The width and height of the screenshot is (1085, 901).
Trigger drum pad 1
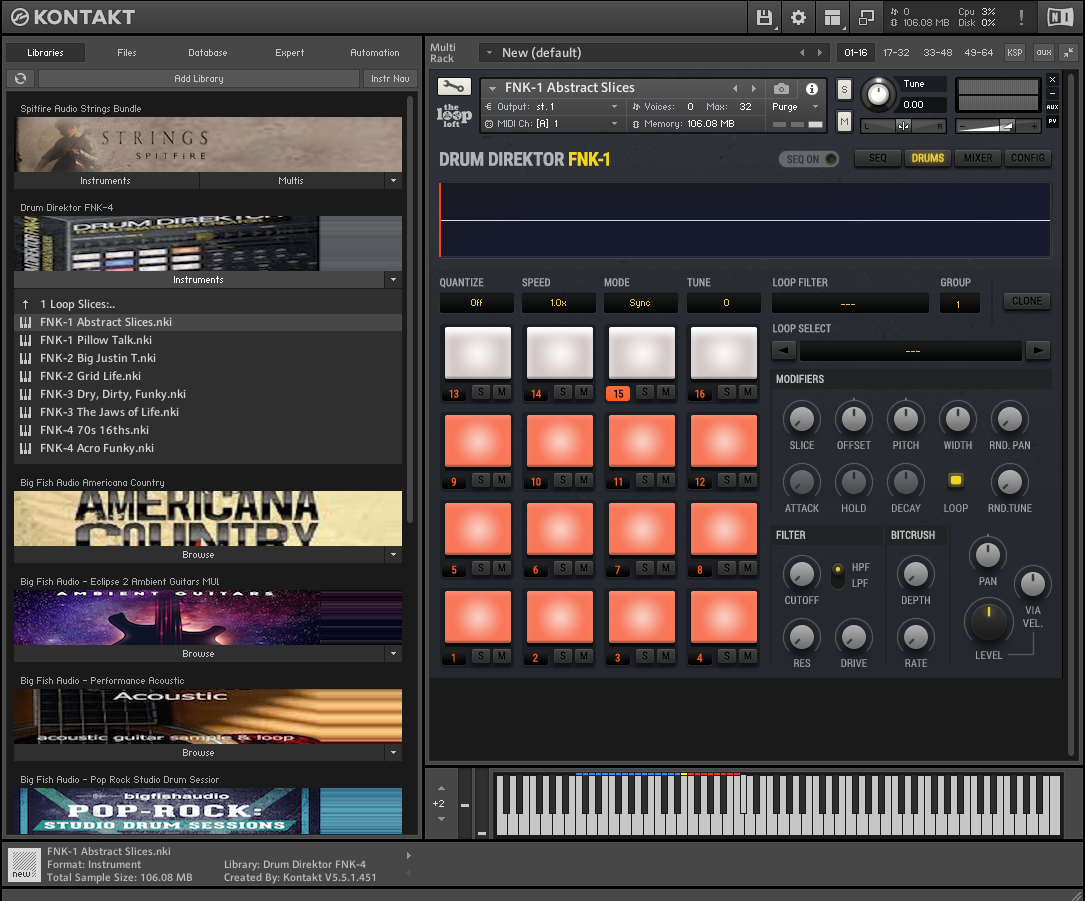pos(478,617)
